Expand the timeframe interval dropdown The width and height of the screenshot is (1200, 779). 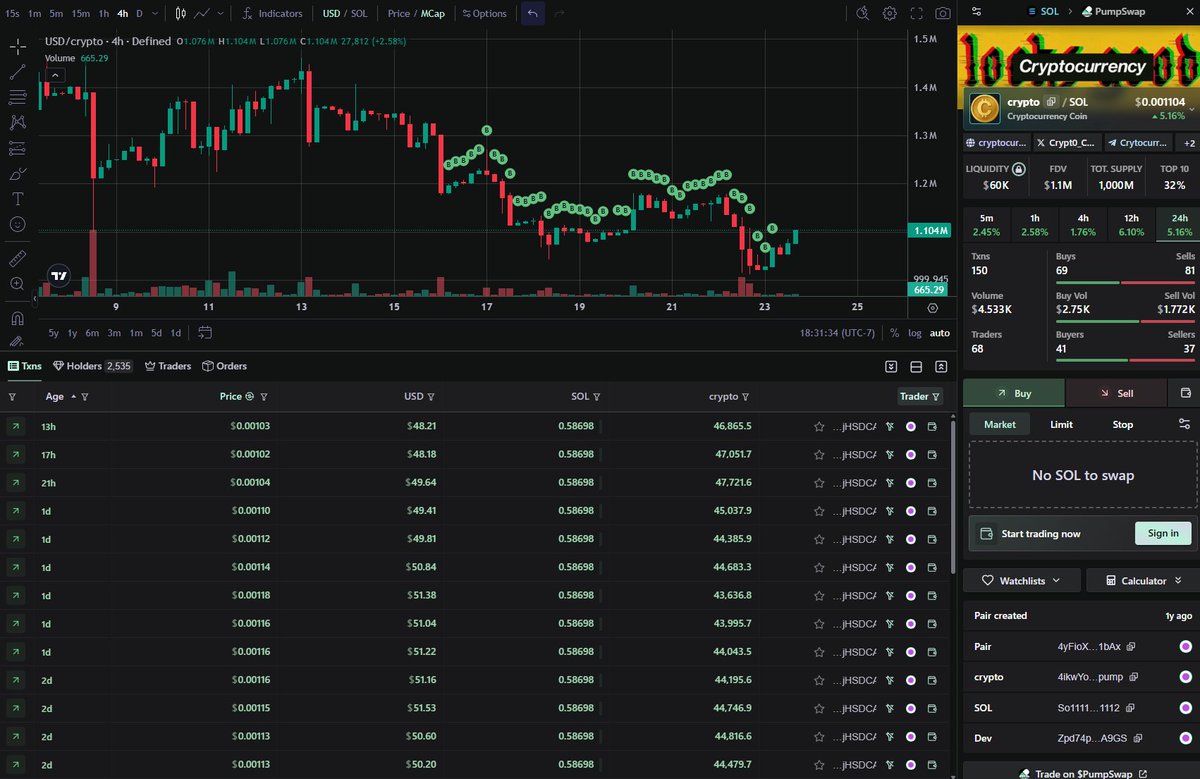(x=155, y=14)
